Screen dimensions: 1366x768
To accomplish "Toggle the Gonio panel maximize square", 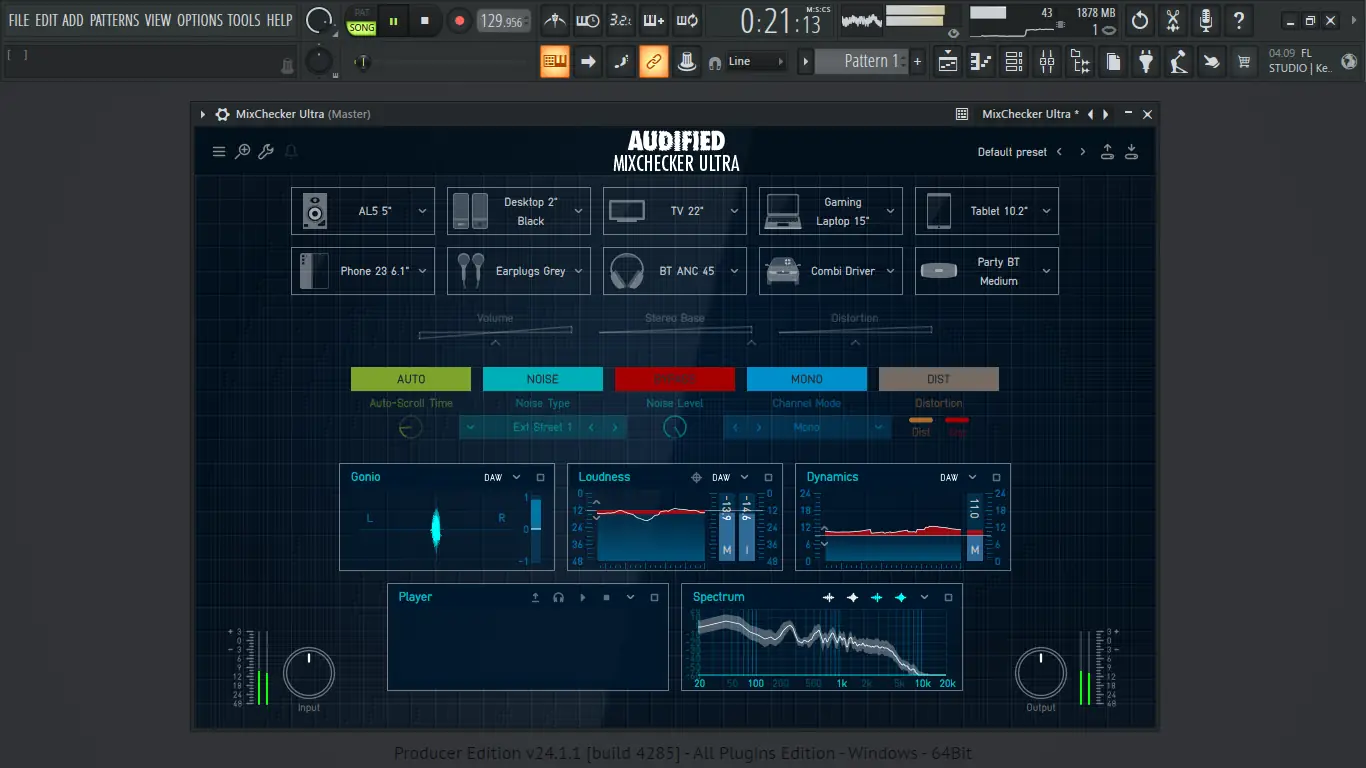I will tap(540, 478).
